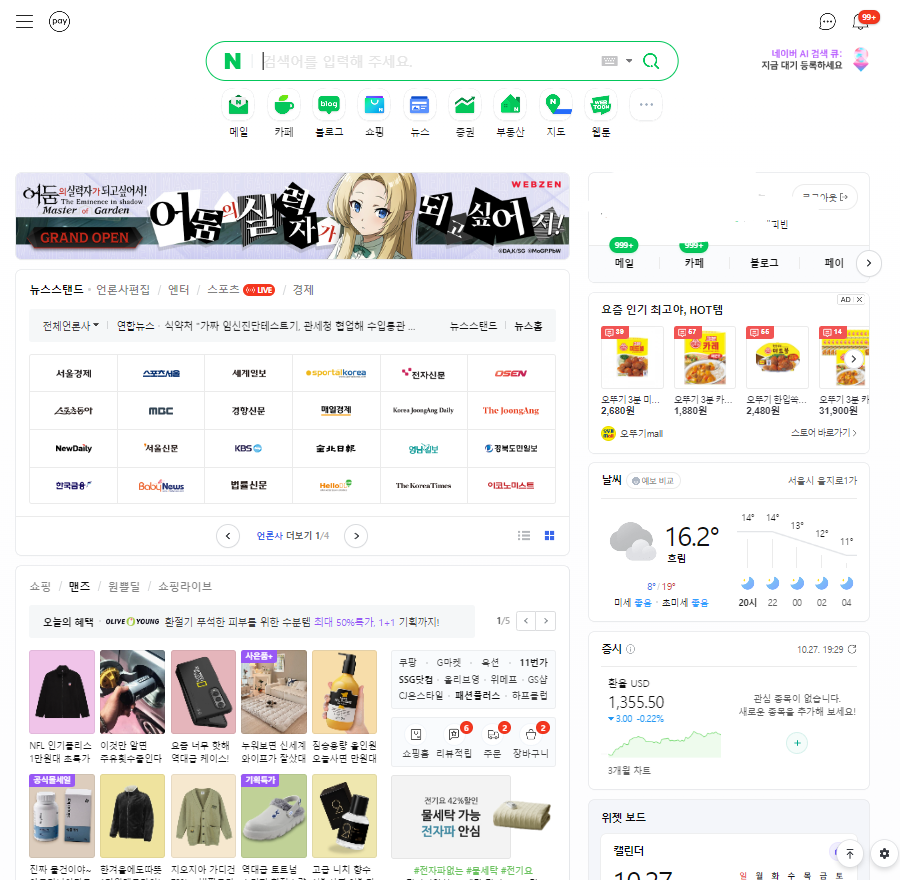Select the 쇼핑라이브 tab
This screenshot has height=880, width=900.
pyautogui.click(x=185, y=586)
